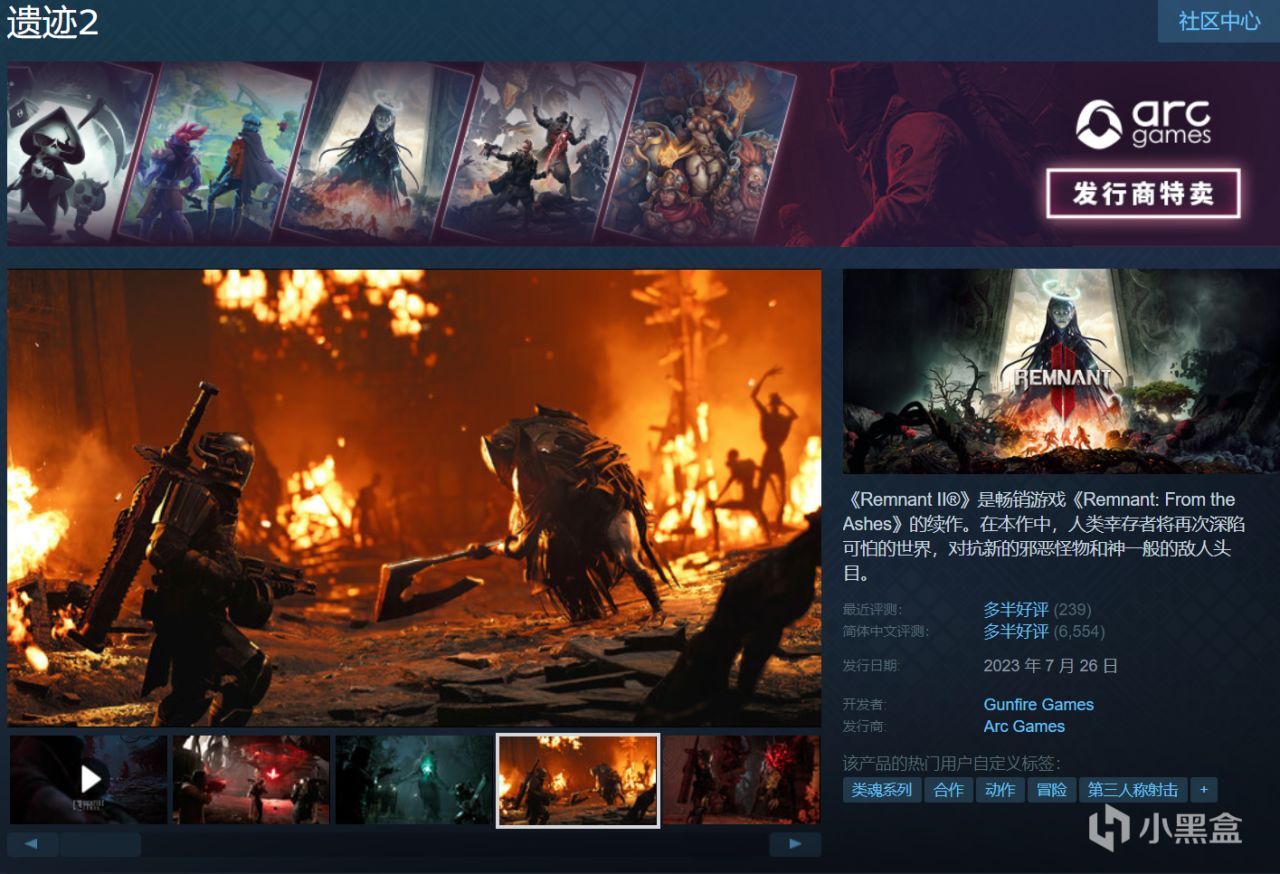
Task: Click the 开发者 label
Action: point(865,704)
